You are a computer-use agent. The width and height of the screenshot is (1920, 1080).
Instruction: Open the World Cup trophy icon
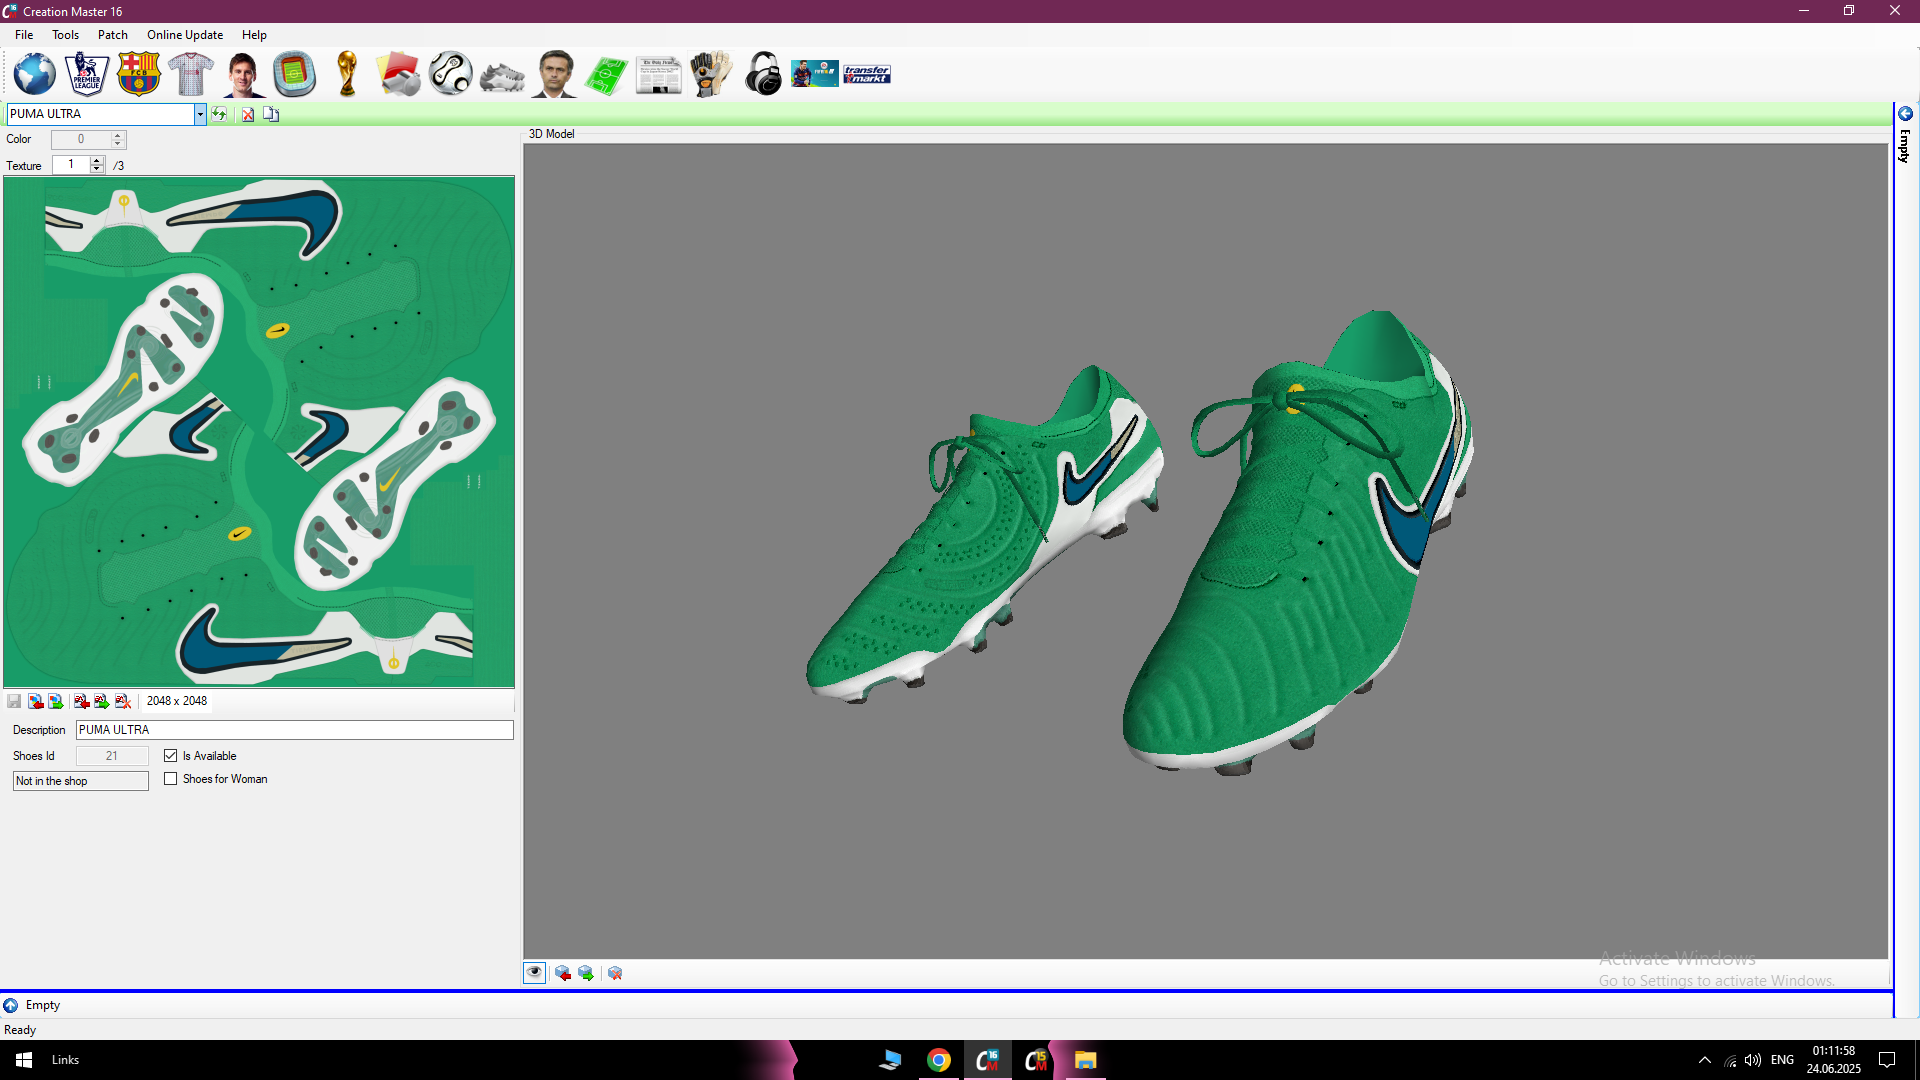(x=347, y=74)
